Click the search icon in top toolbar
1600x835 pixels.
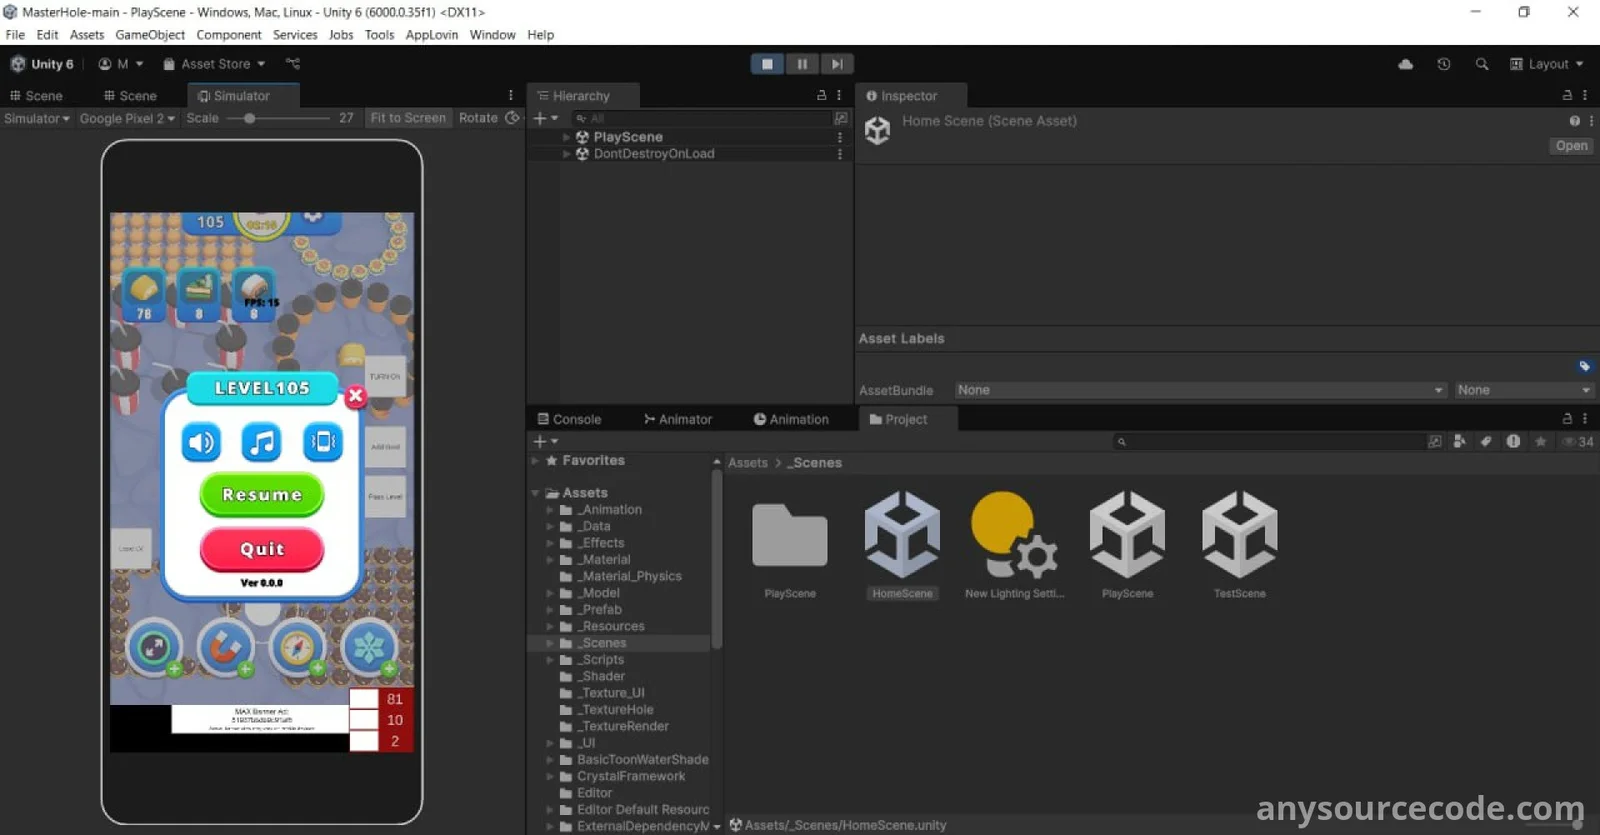(x=1481, y=64)
